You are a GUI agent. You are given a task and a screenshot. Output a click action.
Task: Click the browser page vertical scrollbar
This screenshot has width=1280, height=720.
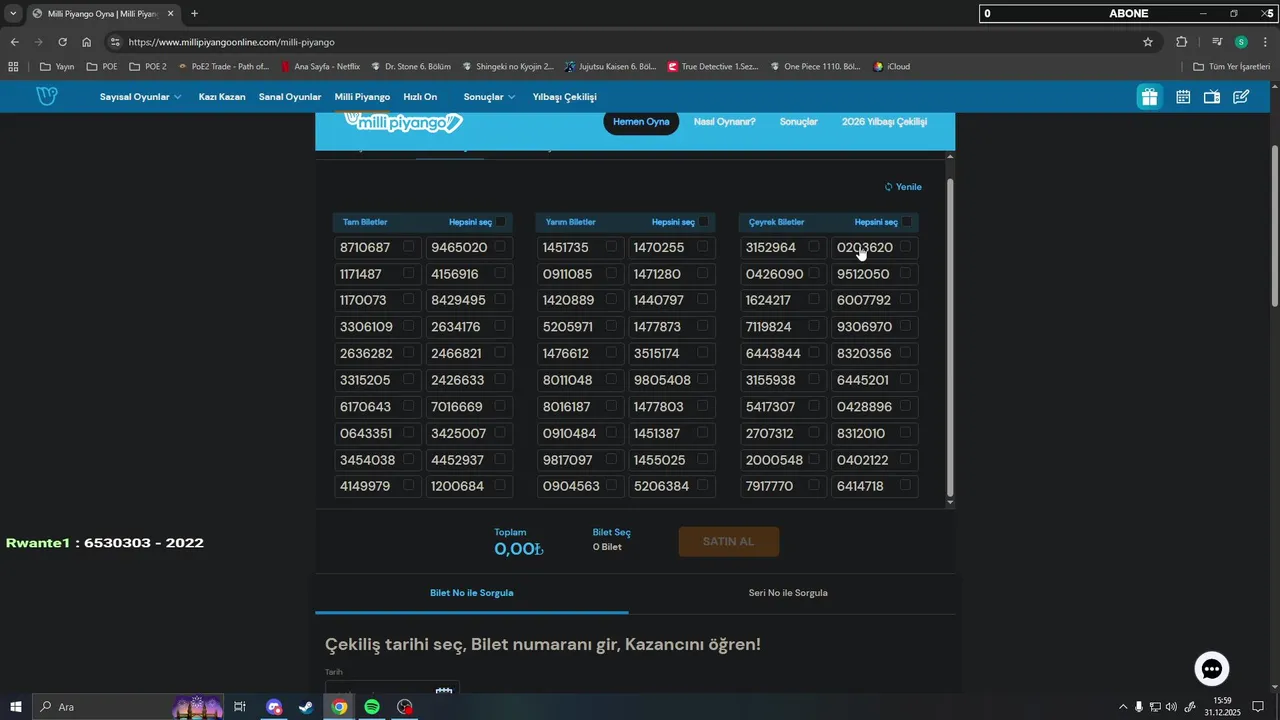(1274, 226)
